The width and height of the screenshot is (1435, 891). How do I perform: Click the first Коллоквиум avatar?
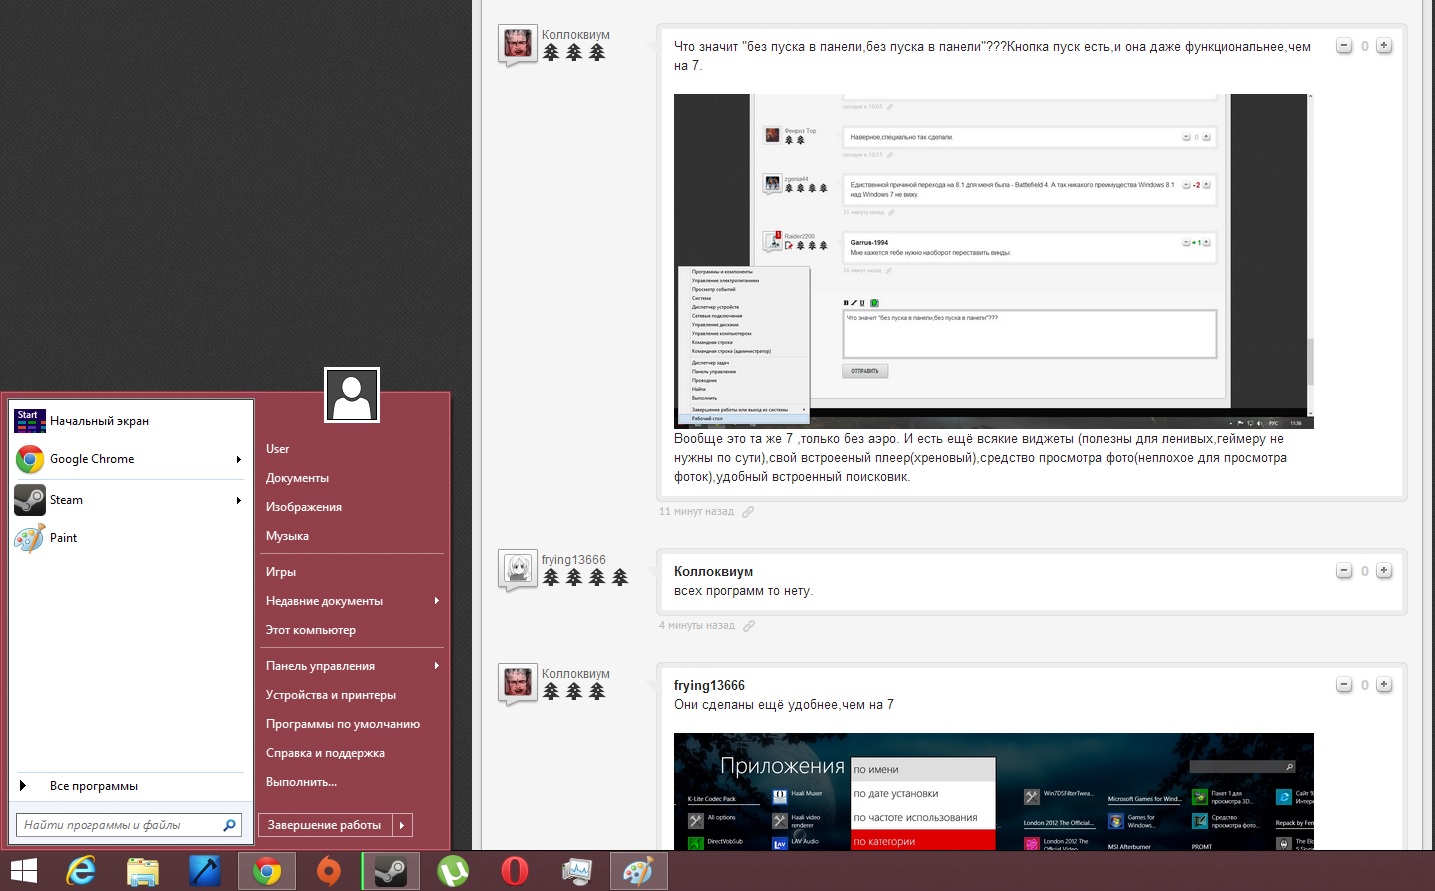517,44
